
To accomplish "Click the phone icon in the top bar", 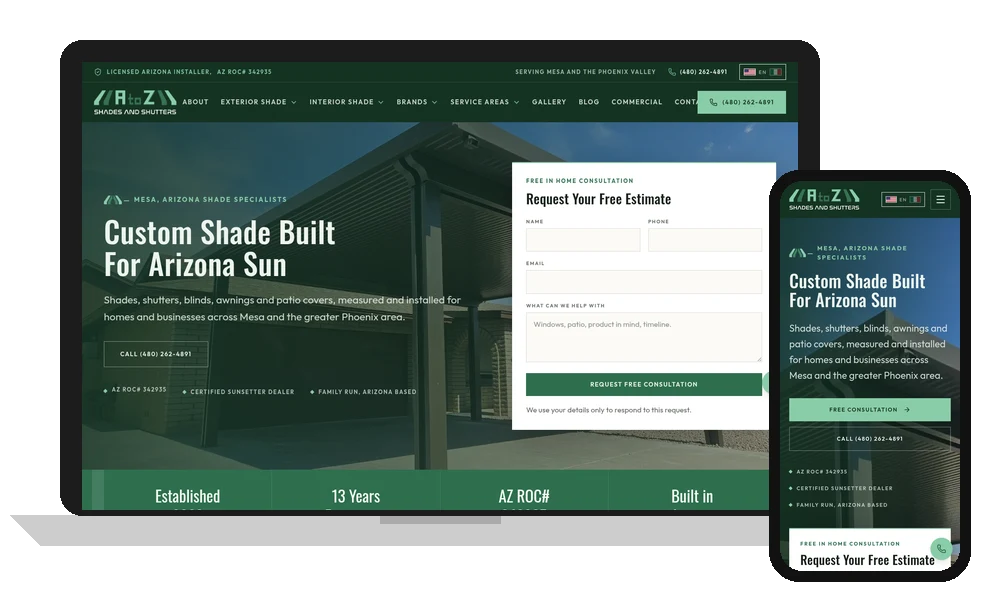I will tap(672, 72).
